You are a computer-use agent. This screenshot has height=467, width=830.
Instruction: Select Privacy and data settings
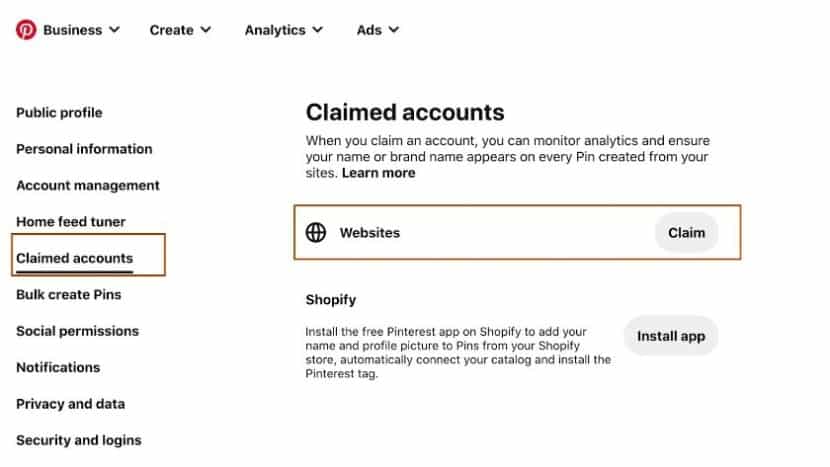tap(70, 404)
